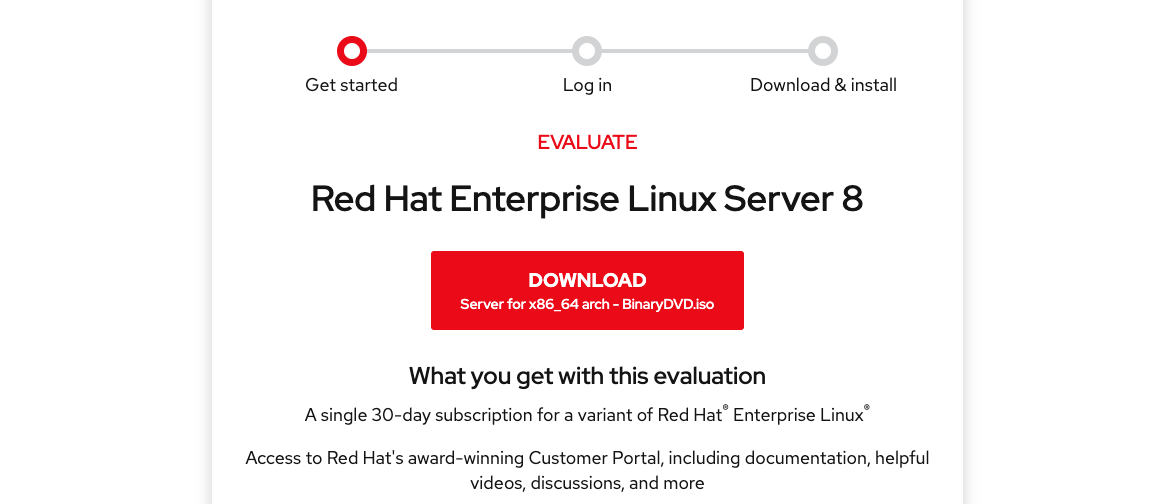Select the Download & install step circle
Viewport: 1171px width, 504px height.
coord(823,52)
